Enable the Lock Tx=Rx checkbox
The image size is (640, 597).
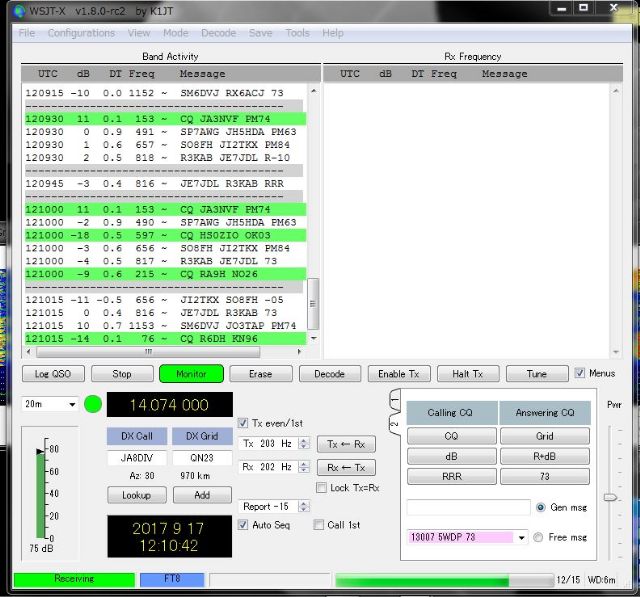321,487
